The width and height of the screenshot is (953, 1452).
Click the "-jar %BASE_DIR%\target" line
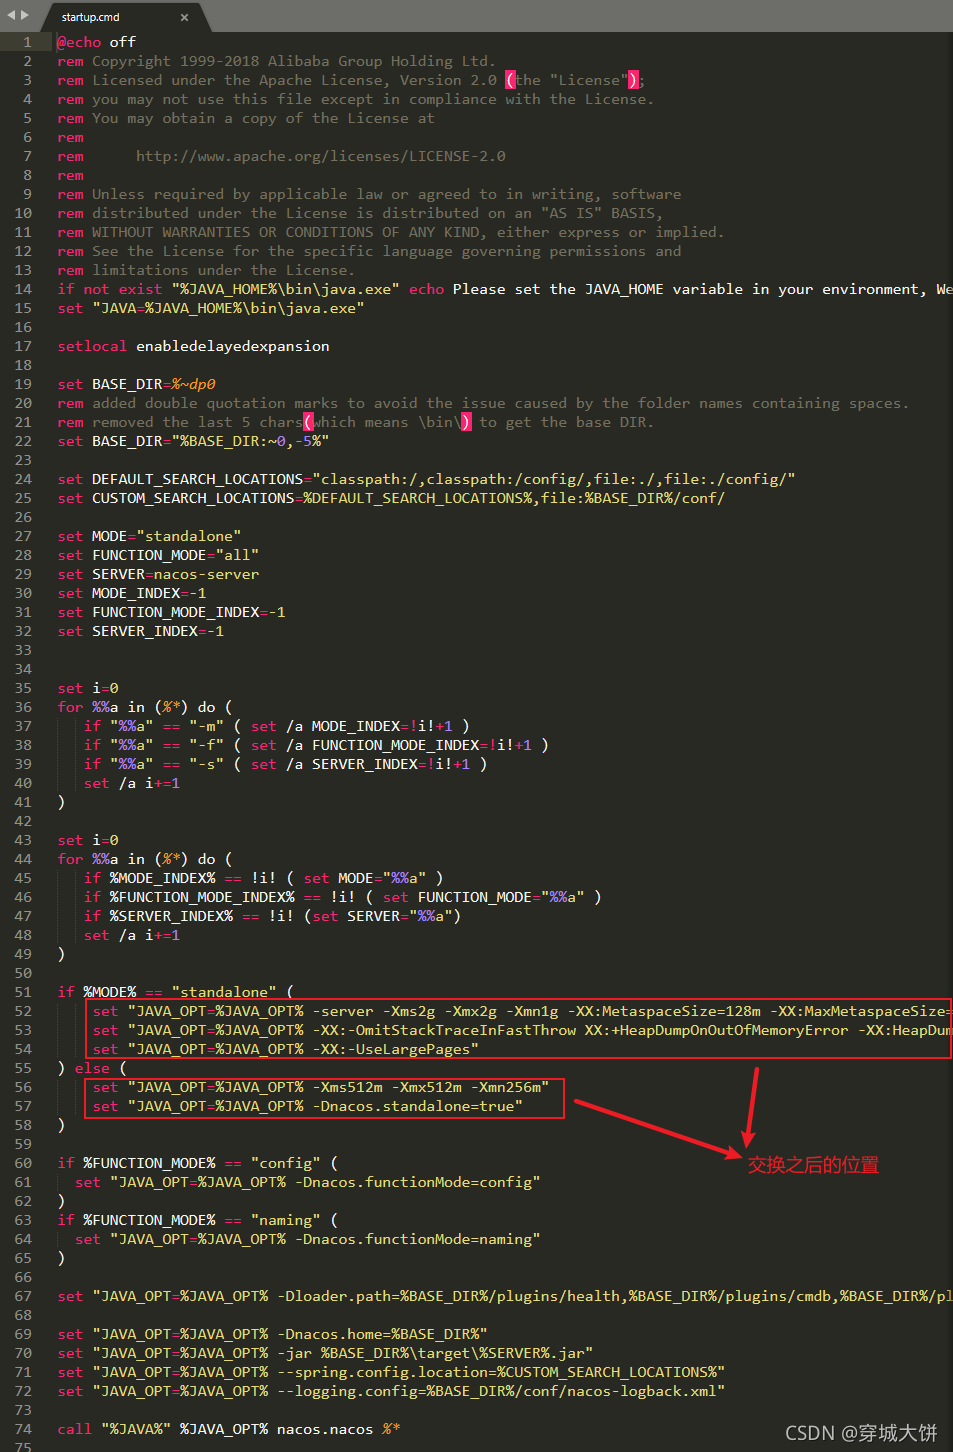325,1353
